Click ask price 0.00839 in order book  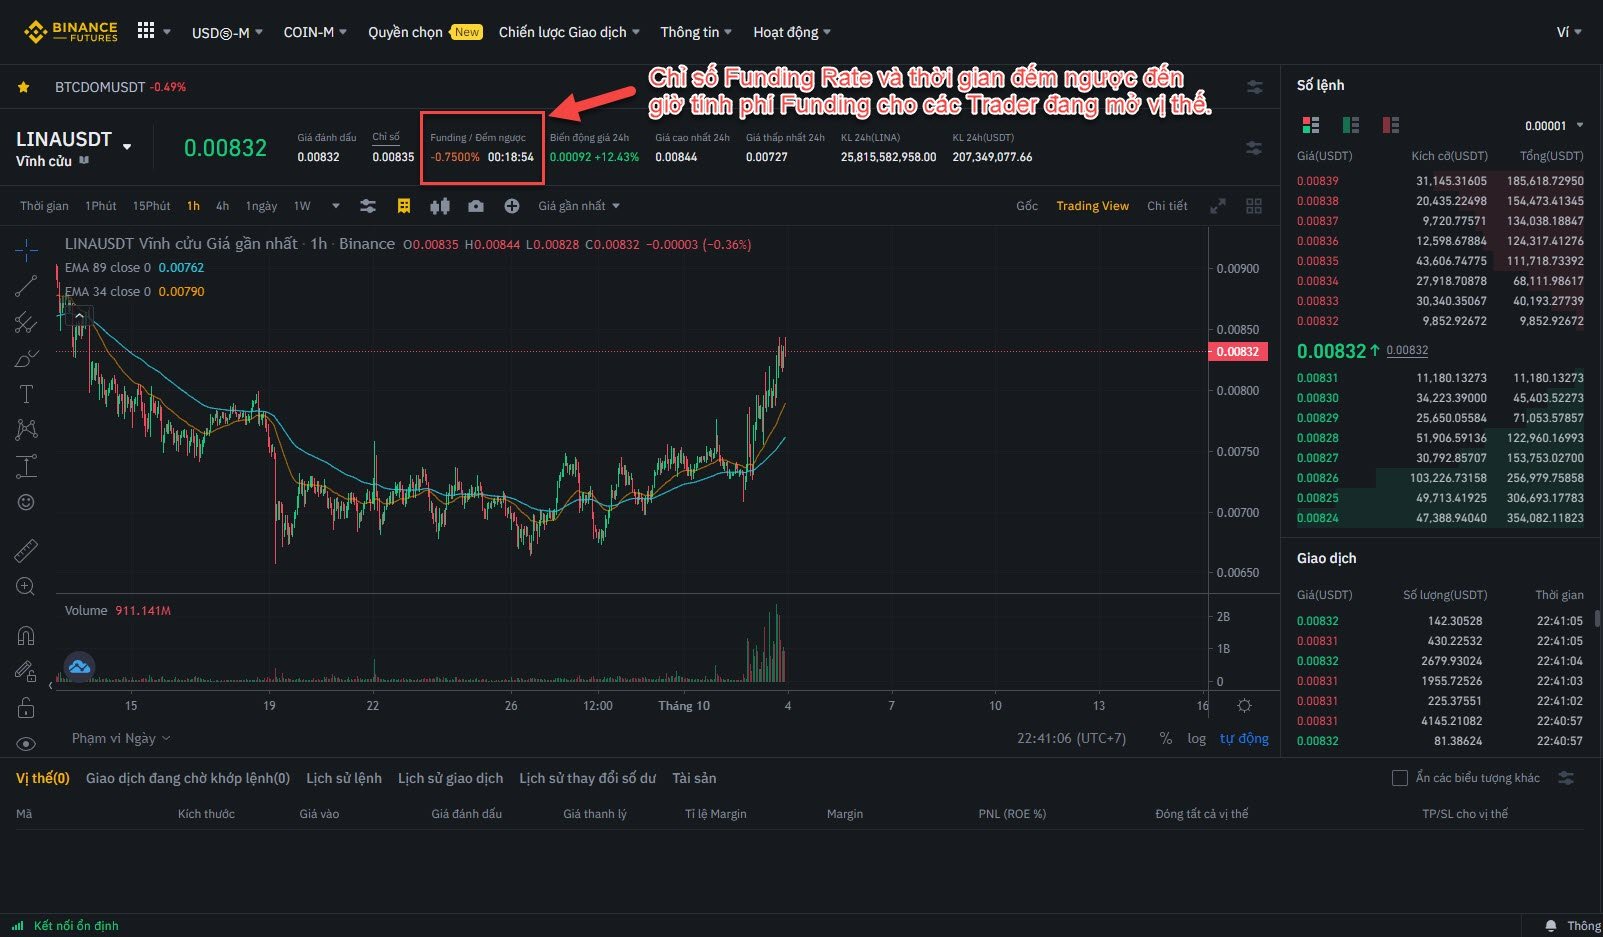(x=1318, y=181)
